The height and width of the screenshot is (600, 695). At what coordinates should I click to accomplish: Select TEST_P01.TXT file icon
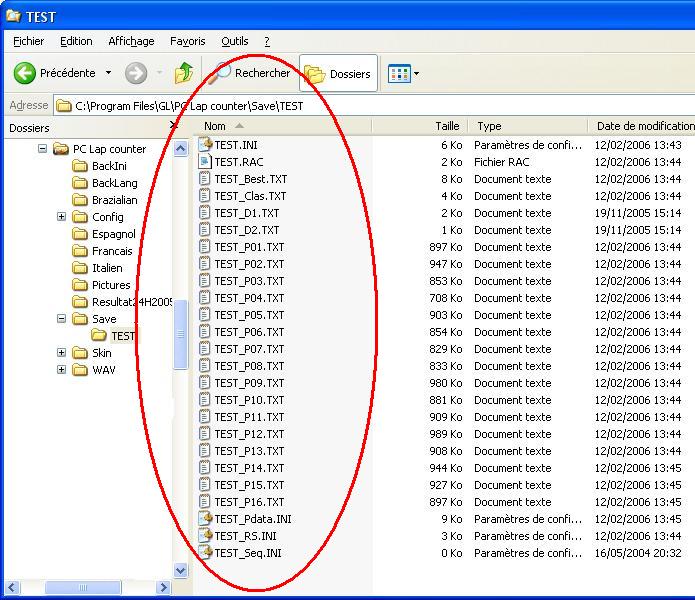point(204,246)
